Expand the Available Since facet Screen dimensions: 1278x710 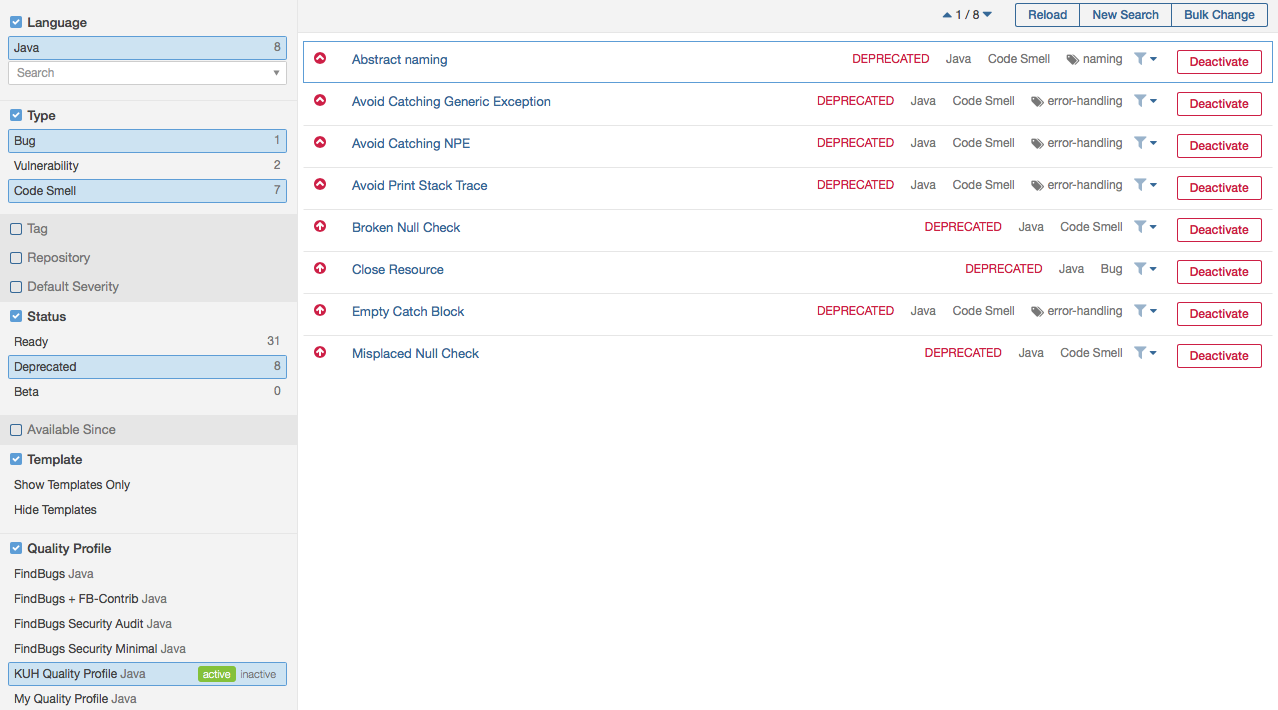pos(71,430)
